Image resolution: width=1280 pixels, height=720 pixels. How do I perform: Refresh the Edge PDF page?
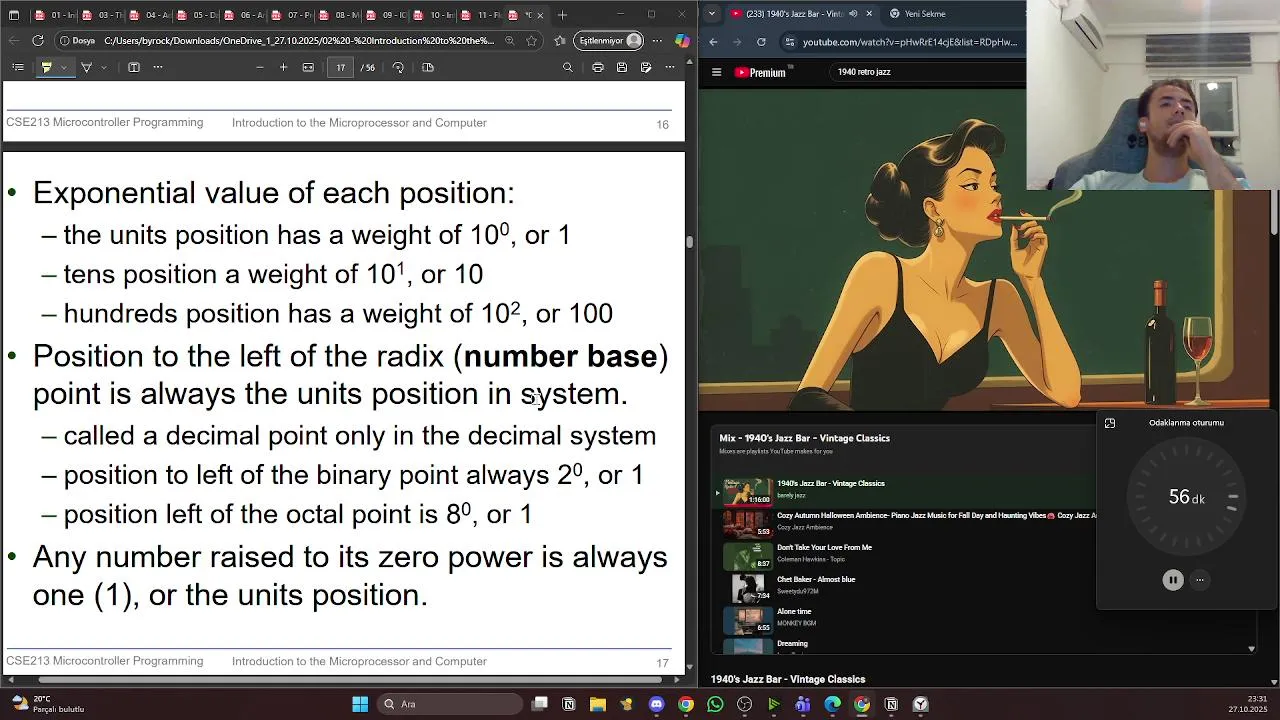37,41
